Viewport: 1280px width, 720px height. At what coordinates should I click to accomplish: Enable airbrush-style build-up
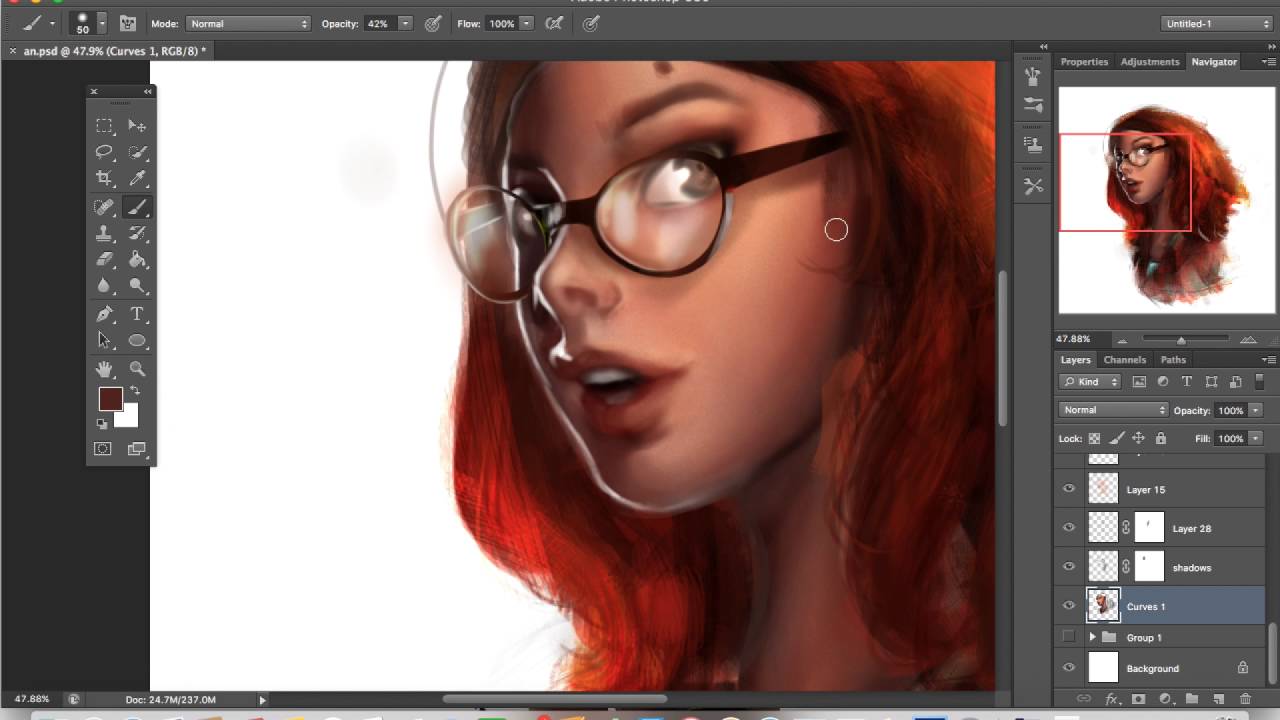click(x=554, y=23)
